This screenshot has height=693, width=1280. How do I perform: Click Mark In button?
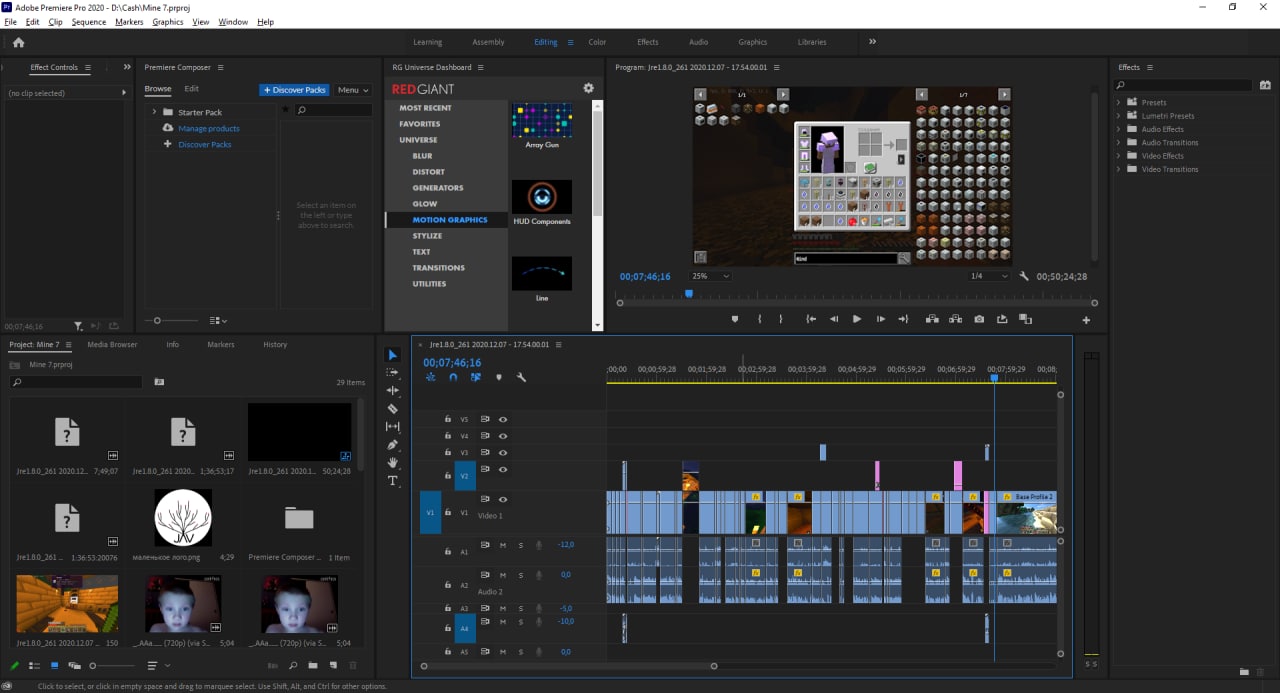760,319
